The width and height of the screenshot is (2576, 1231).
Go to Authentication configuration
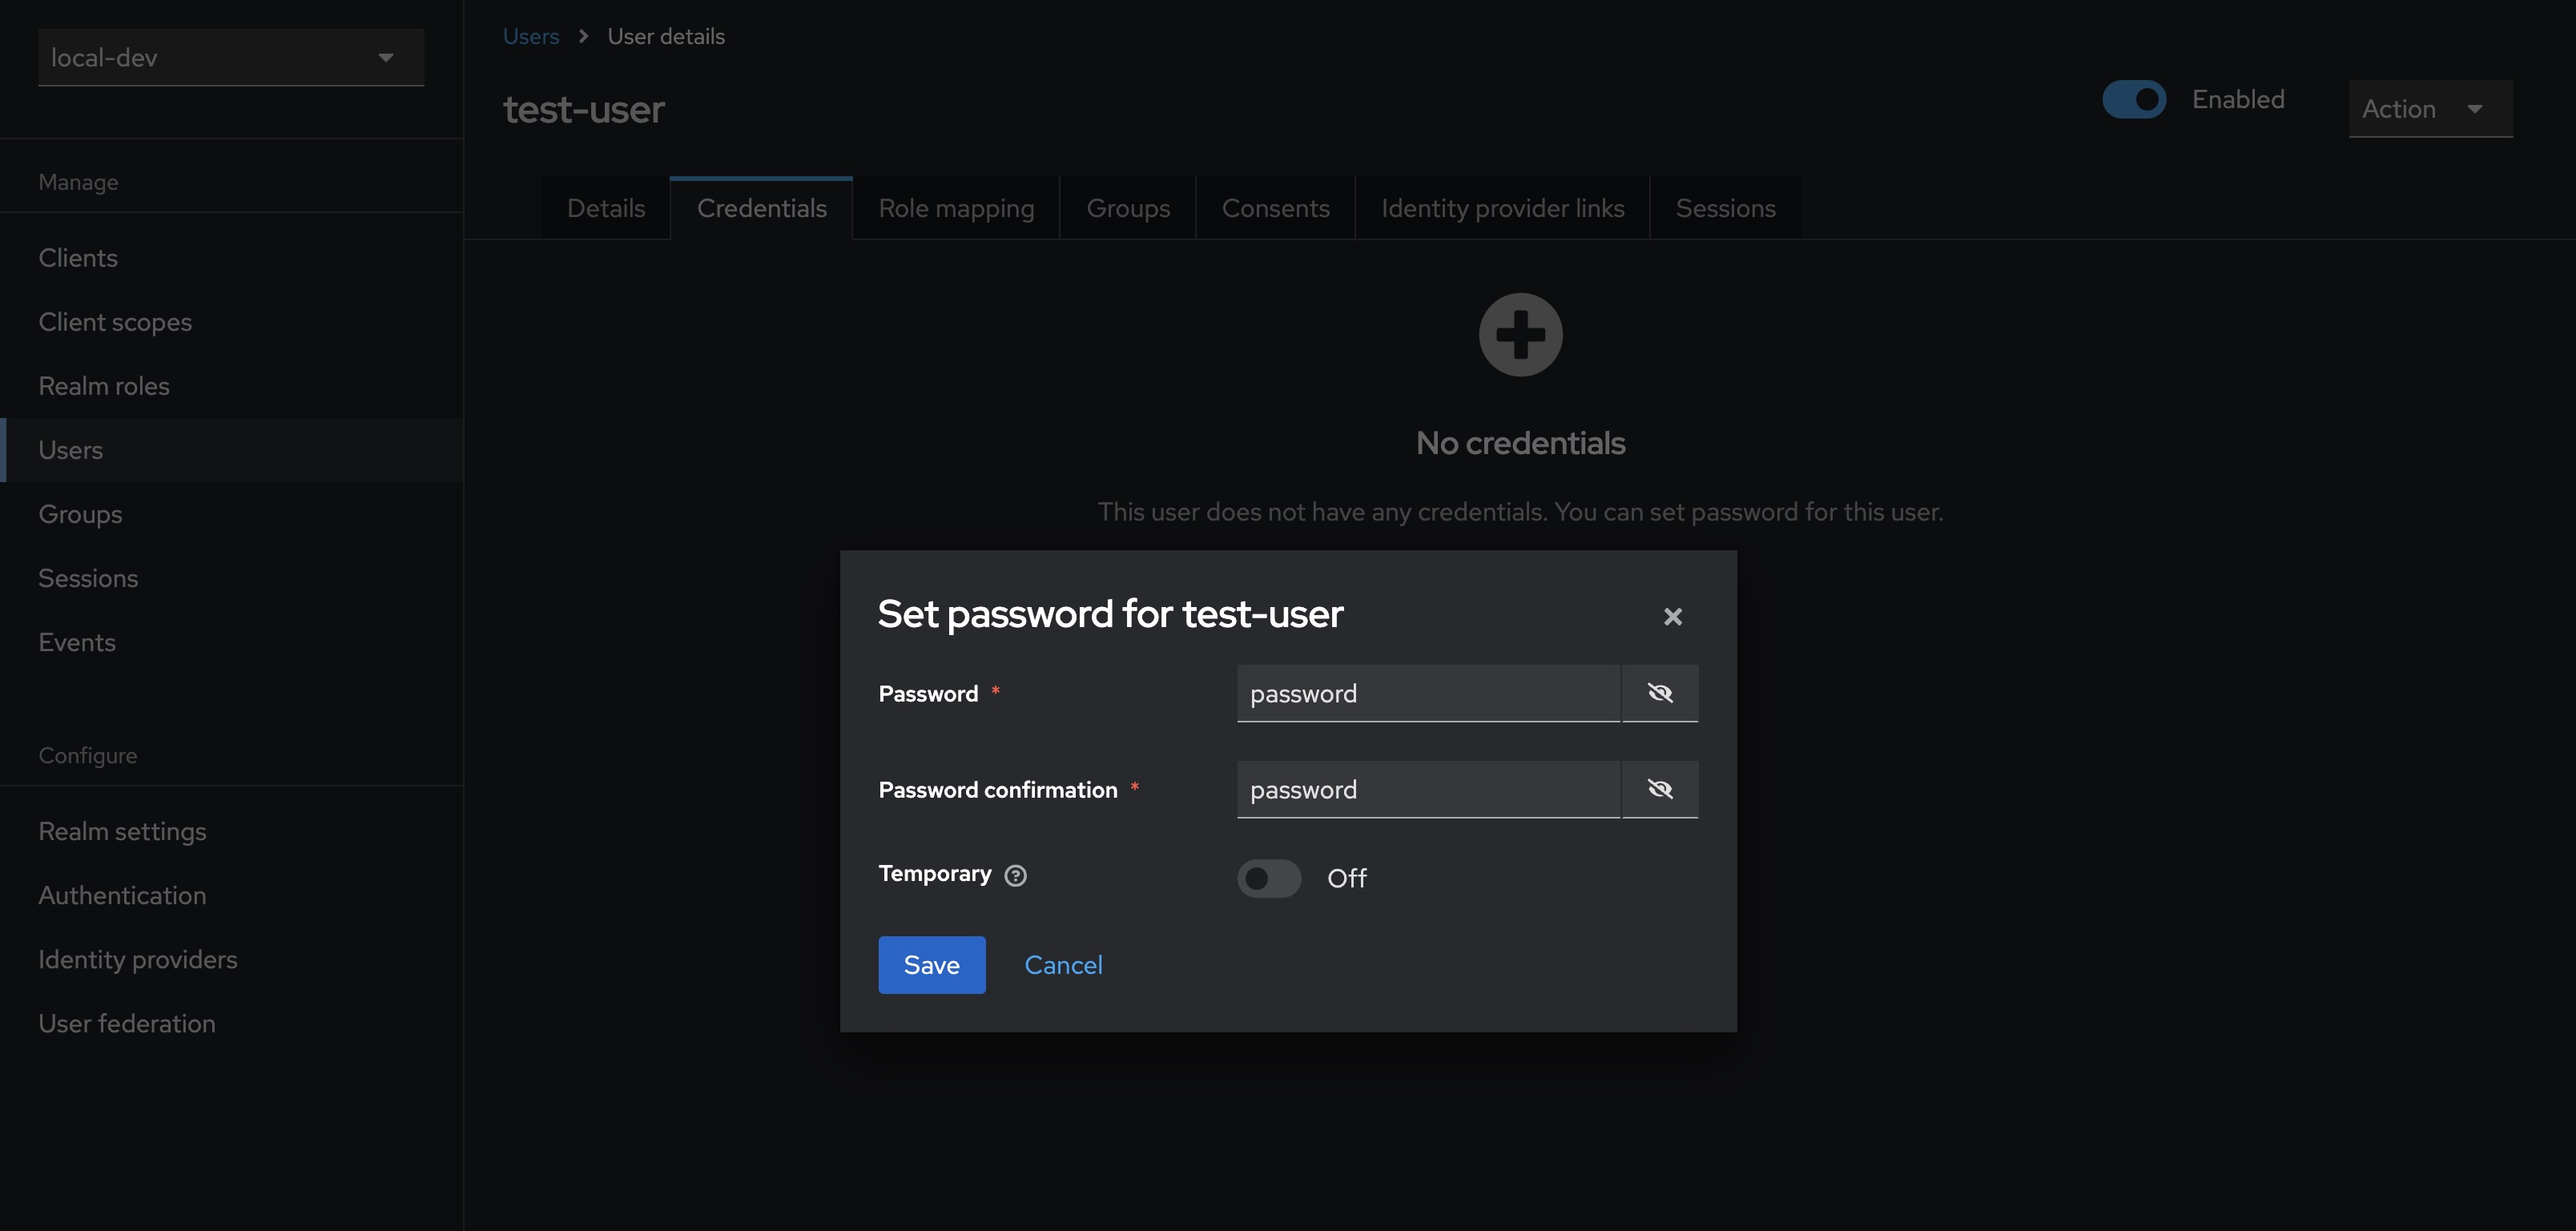[122, 895]
